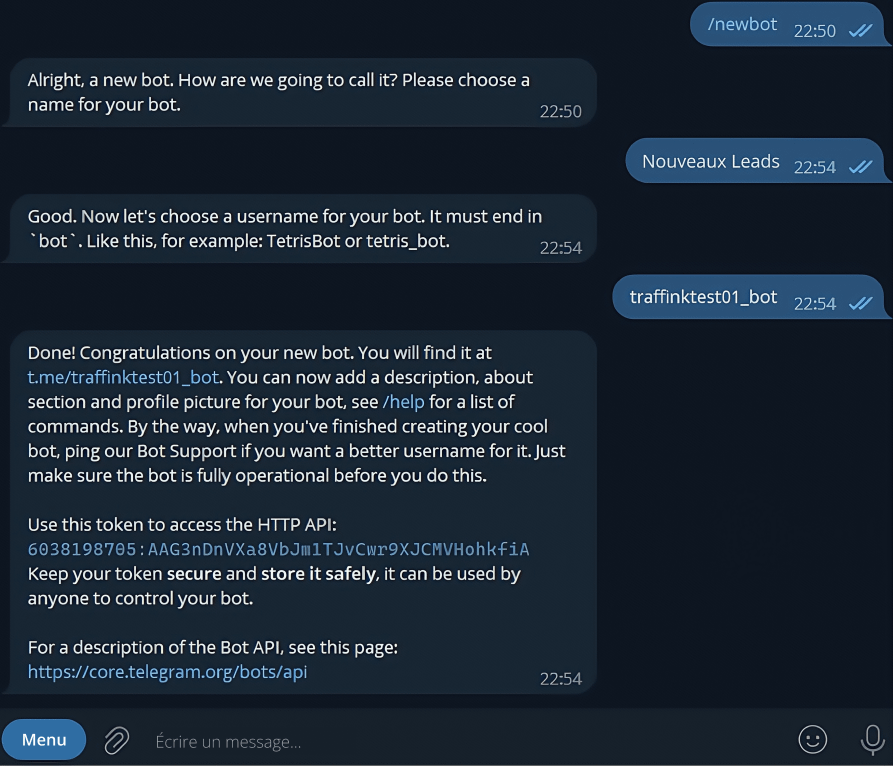Select the traffinktest01_bot sent message
This screenshot has height=766, width=893.
point(703,297)
